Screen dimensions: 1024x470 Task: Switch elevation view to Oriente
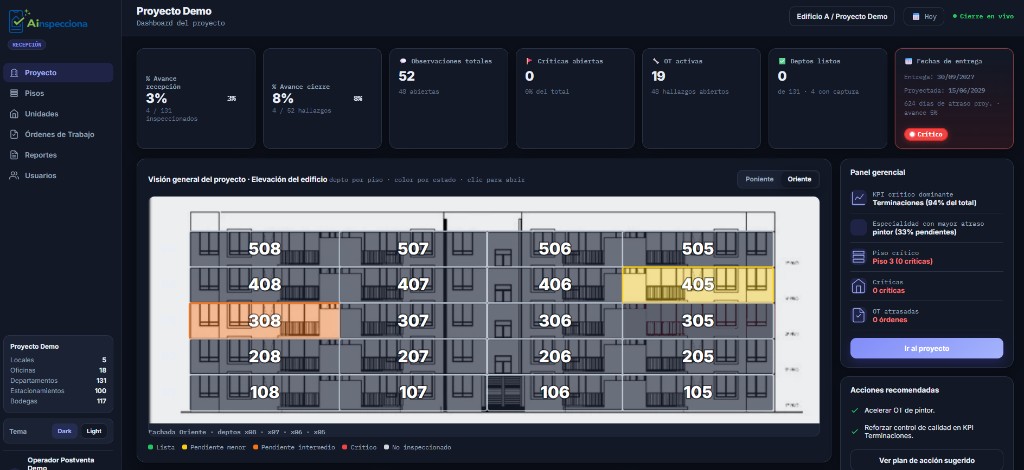[799, 179]
